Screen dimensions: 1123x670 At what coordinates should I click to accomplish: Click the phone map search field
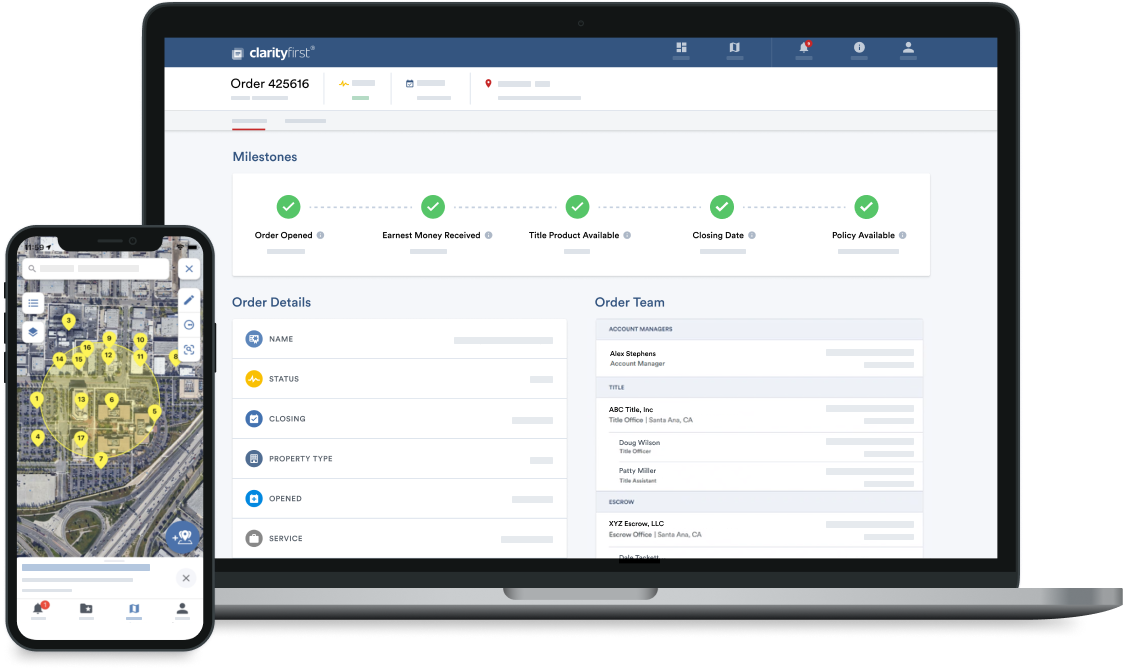point(96,269)
